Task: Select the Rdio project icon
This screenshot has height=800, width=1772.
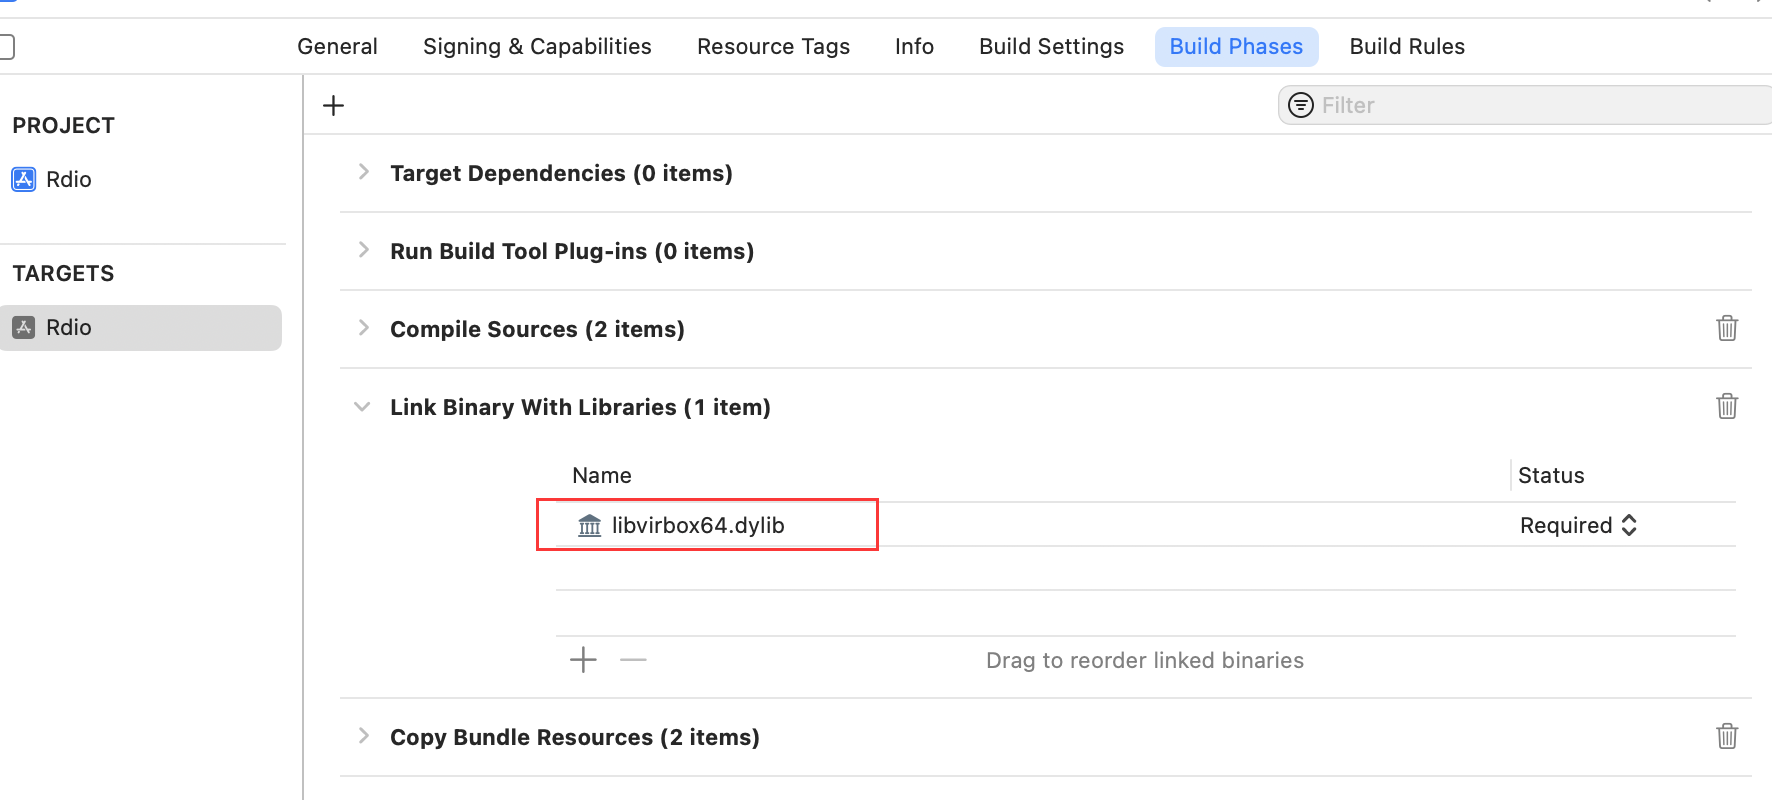Action: pyautogui.click(x=24, y=179)
